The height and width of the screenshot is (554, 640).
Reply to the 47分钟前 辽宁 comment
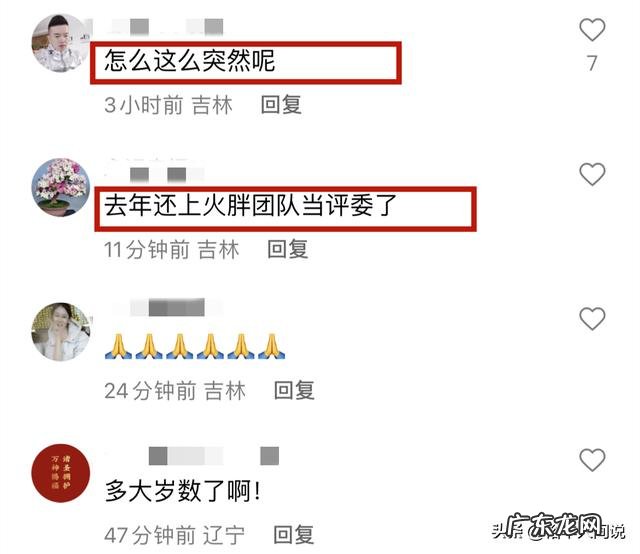(293, 534)
